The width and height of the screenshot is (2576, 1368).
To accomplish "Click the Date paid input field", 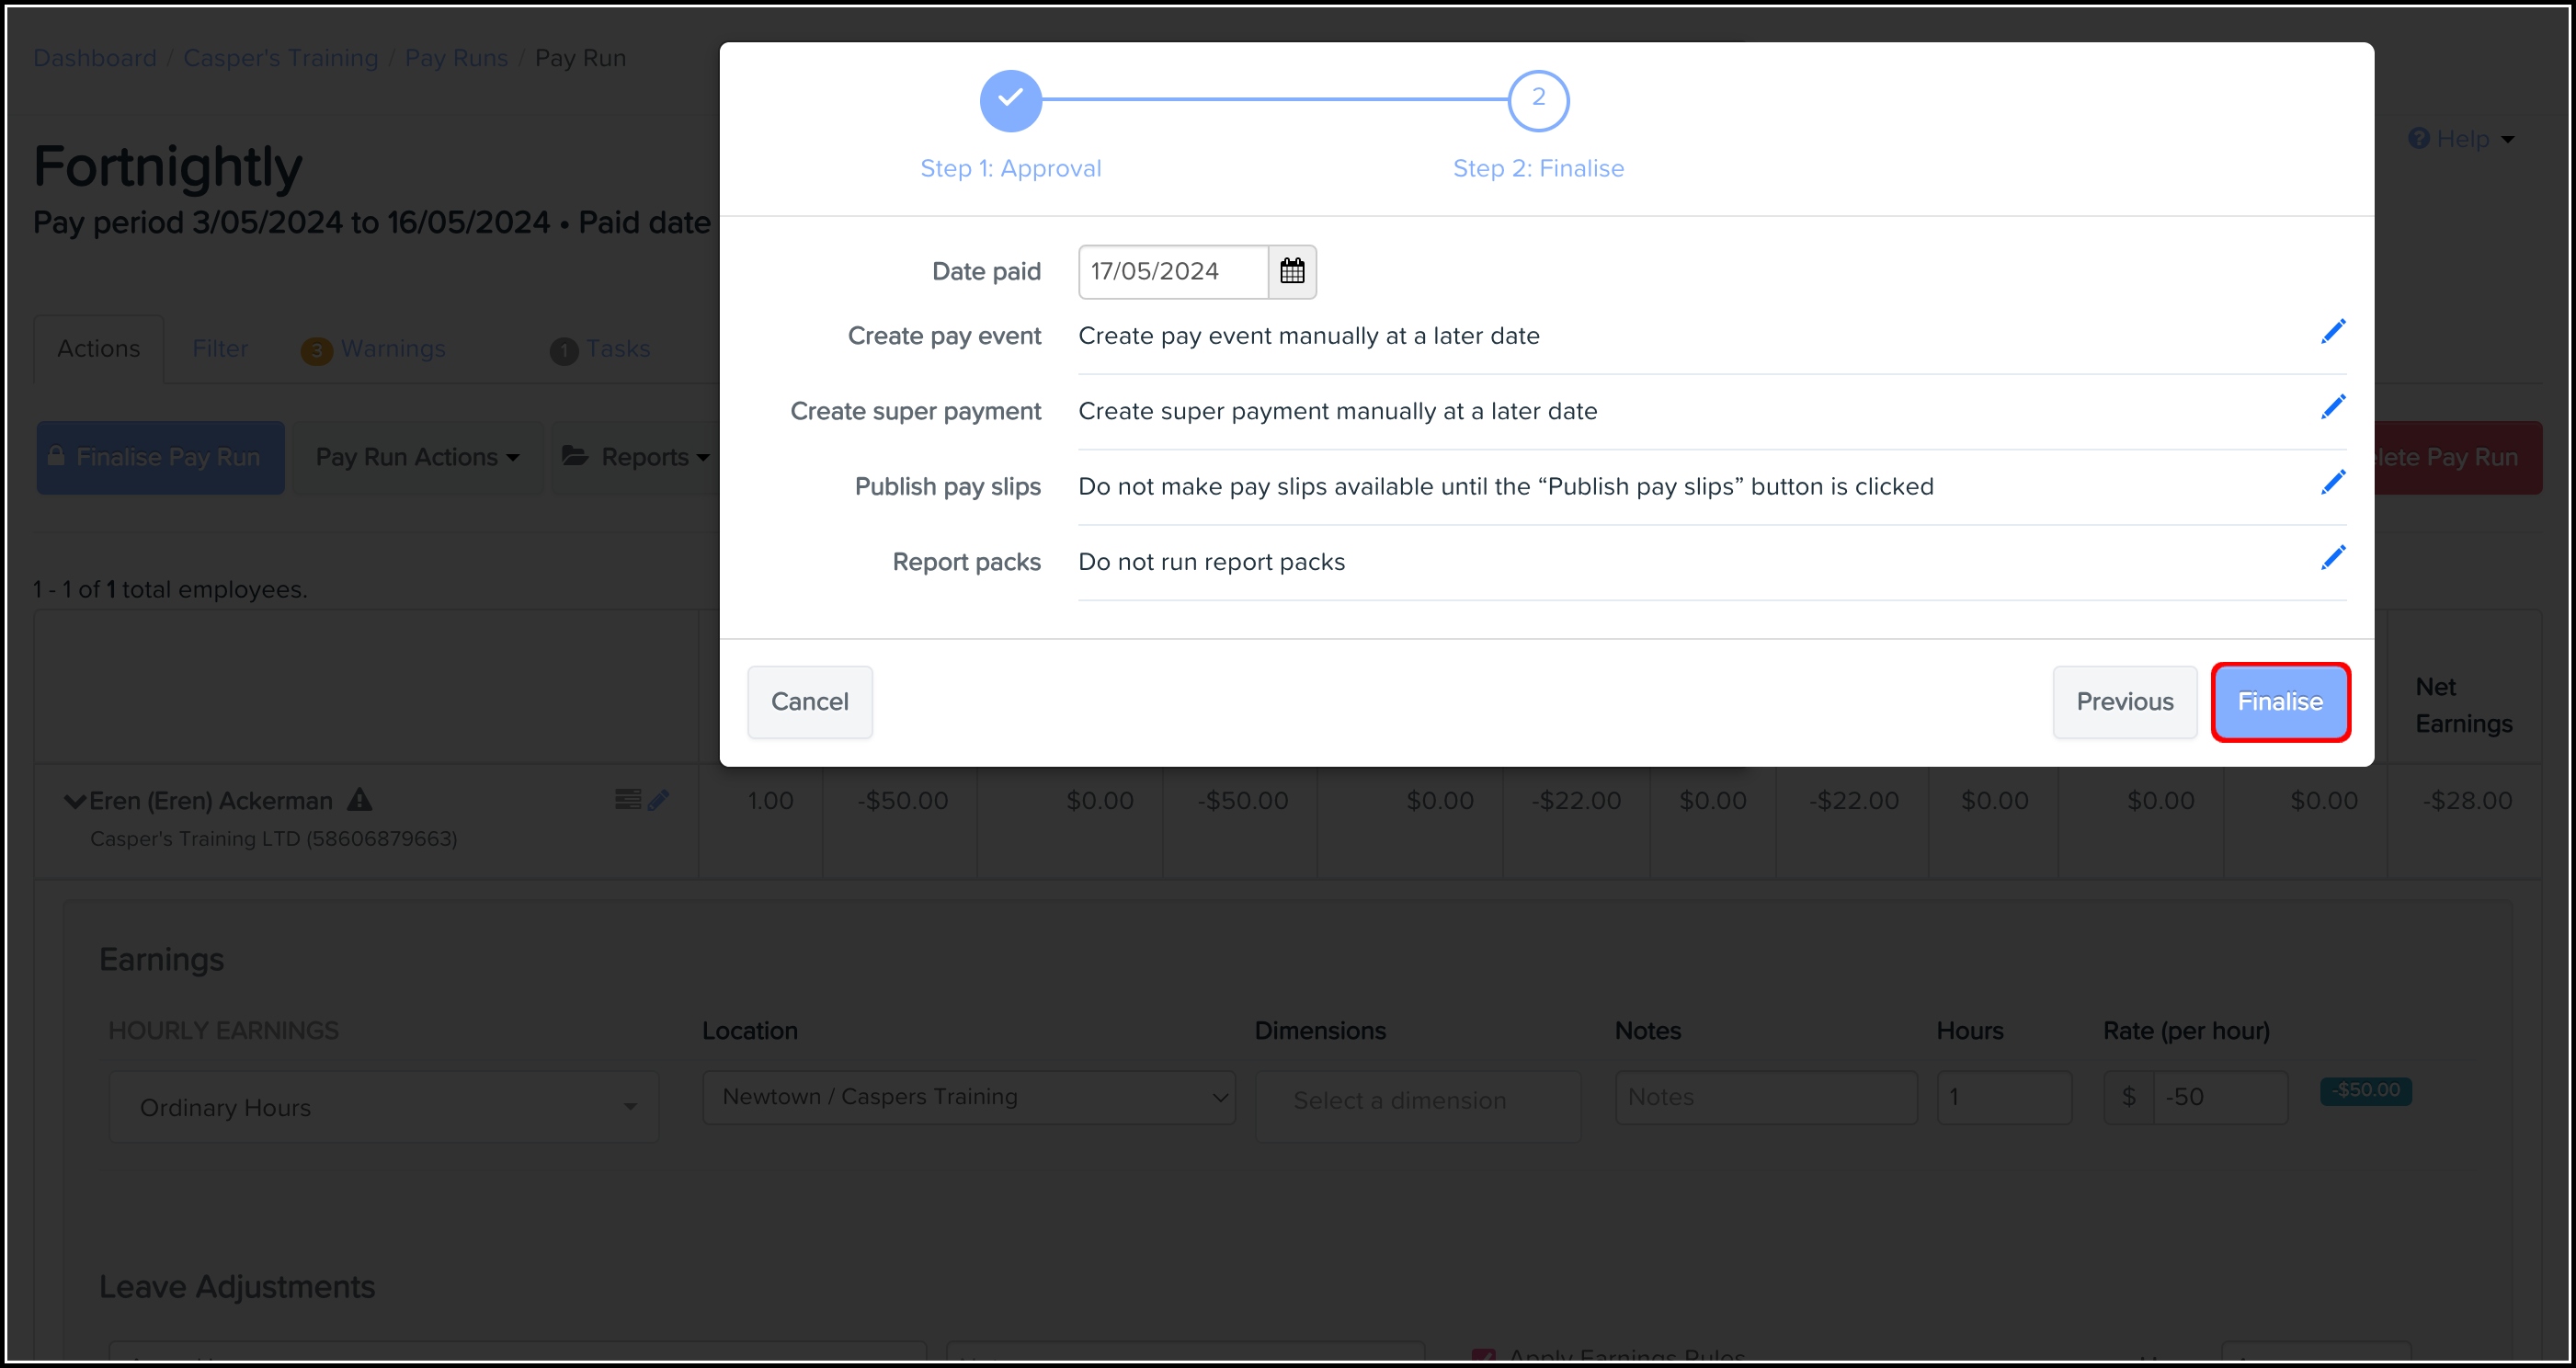I will point(1172,271).
